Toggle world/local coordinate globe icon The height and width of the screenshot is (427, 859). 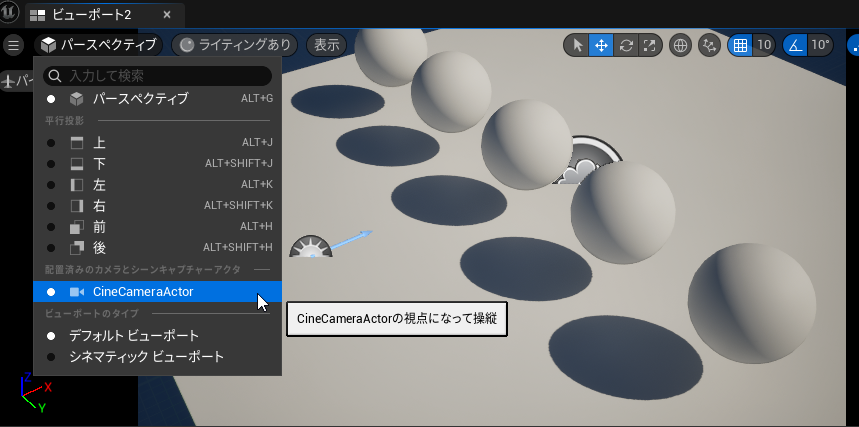(681, 45)
